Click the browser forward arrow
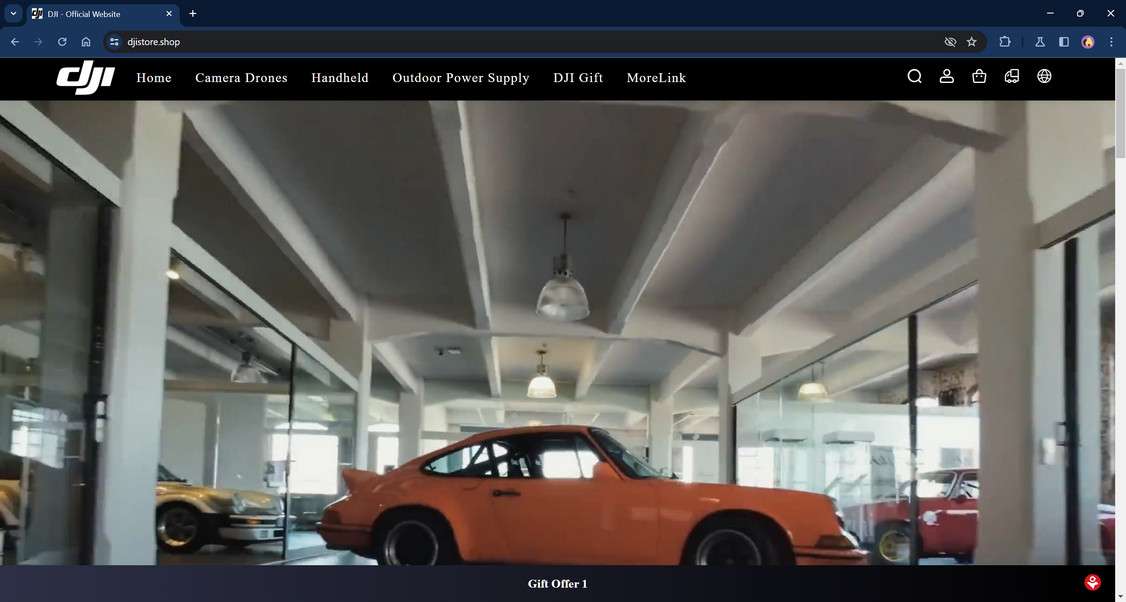1126x602 pixels. coord(38,42)
